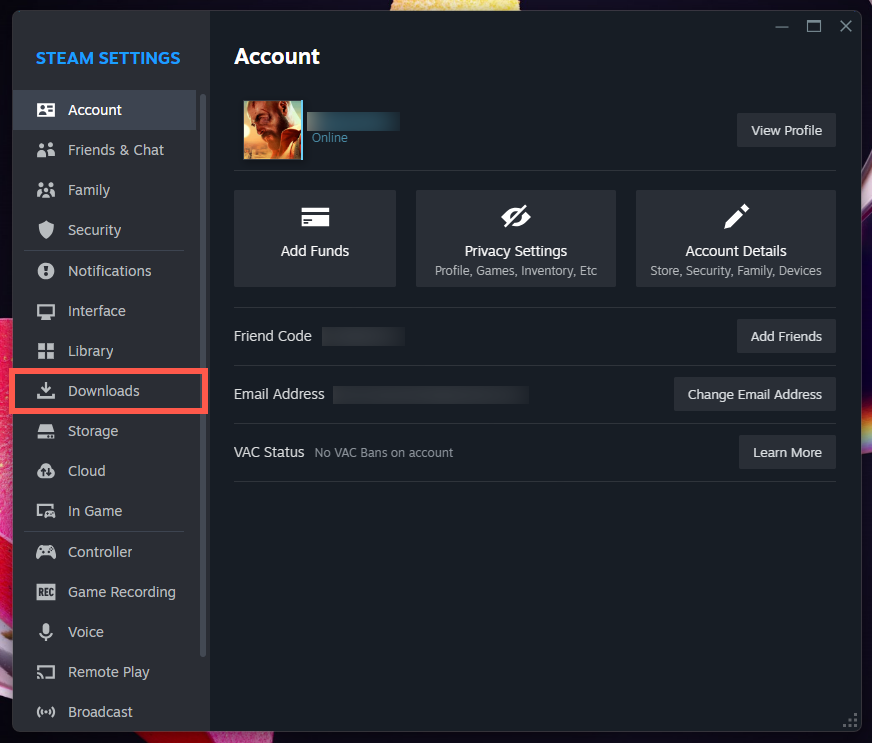Viewport: 872px width, 743px height.
Task: Click the Notifications alert icon
Action: (x=46, y=271)
